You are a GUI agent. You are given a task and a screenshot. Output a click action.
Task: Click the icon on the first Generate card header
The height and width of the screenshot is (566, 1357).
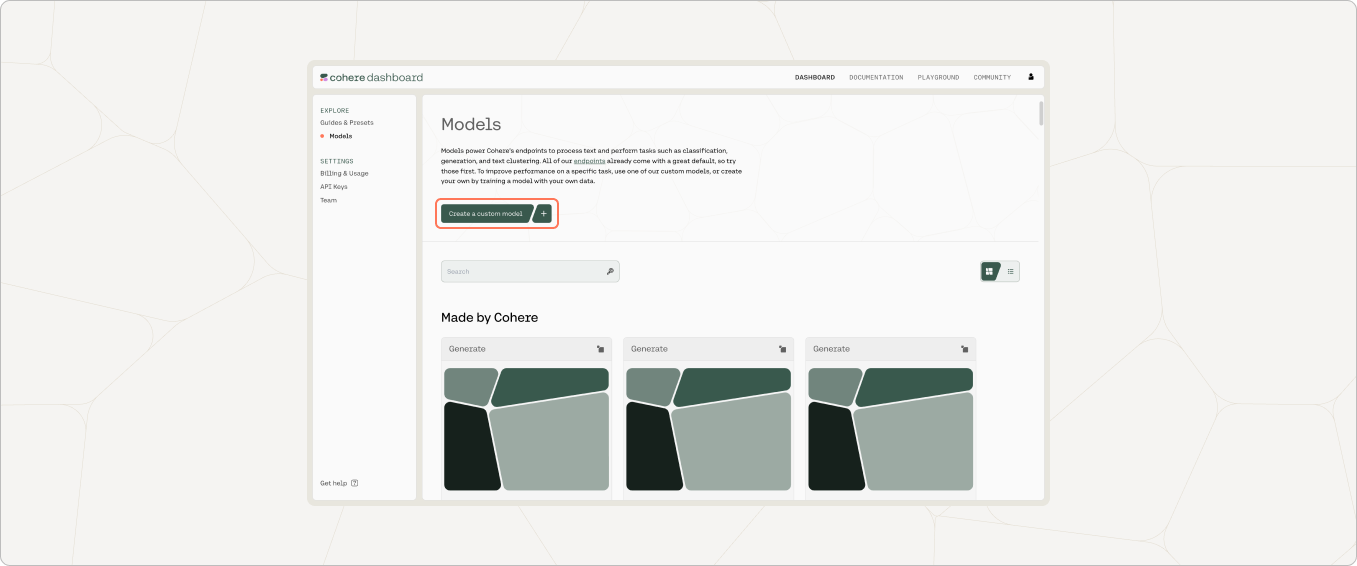pos(600,349)
